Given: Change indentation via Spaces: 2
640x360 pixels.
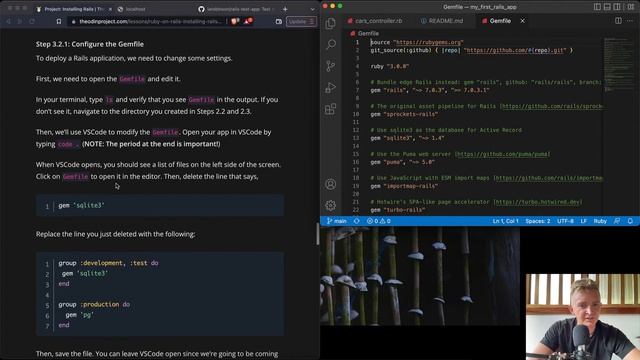Looking at the screenshot, I should pyautogui.click(x=538, y=221).
